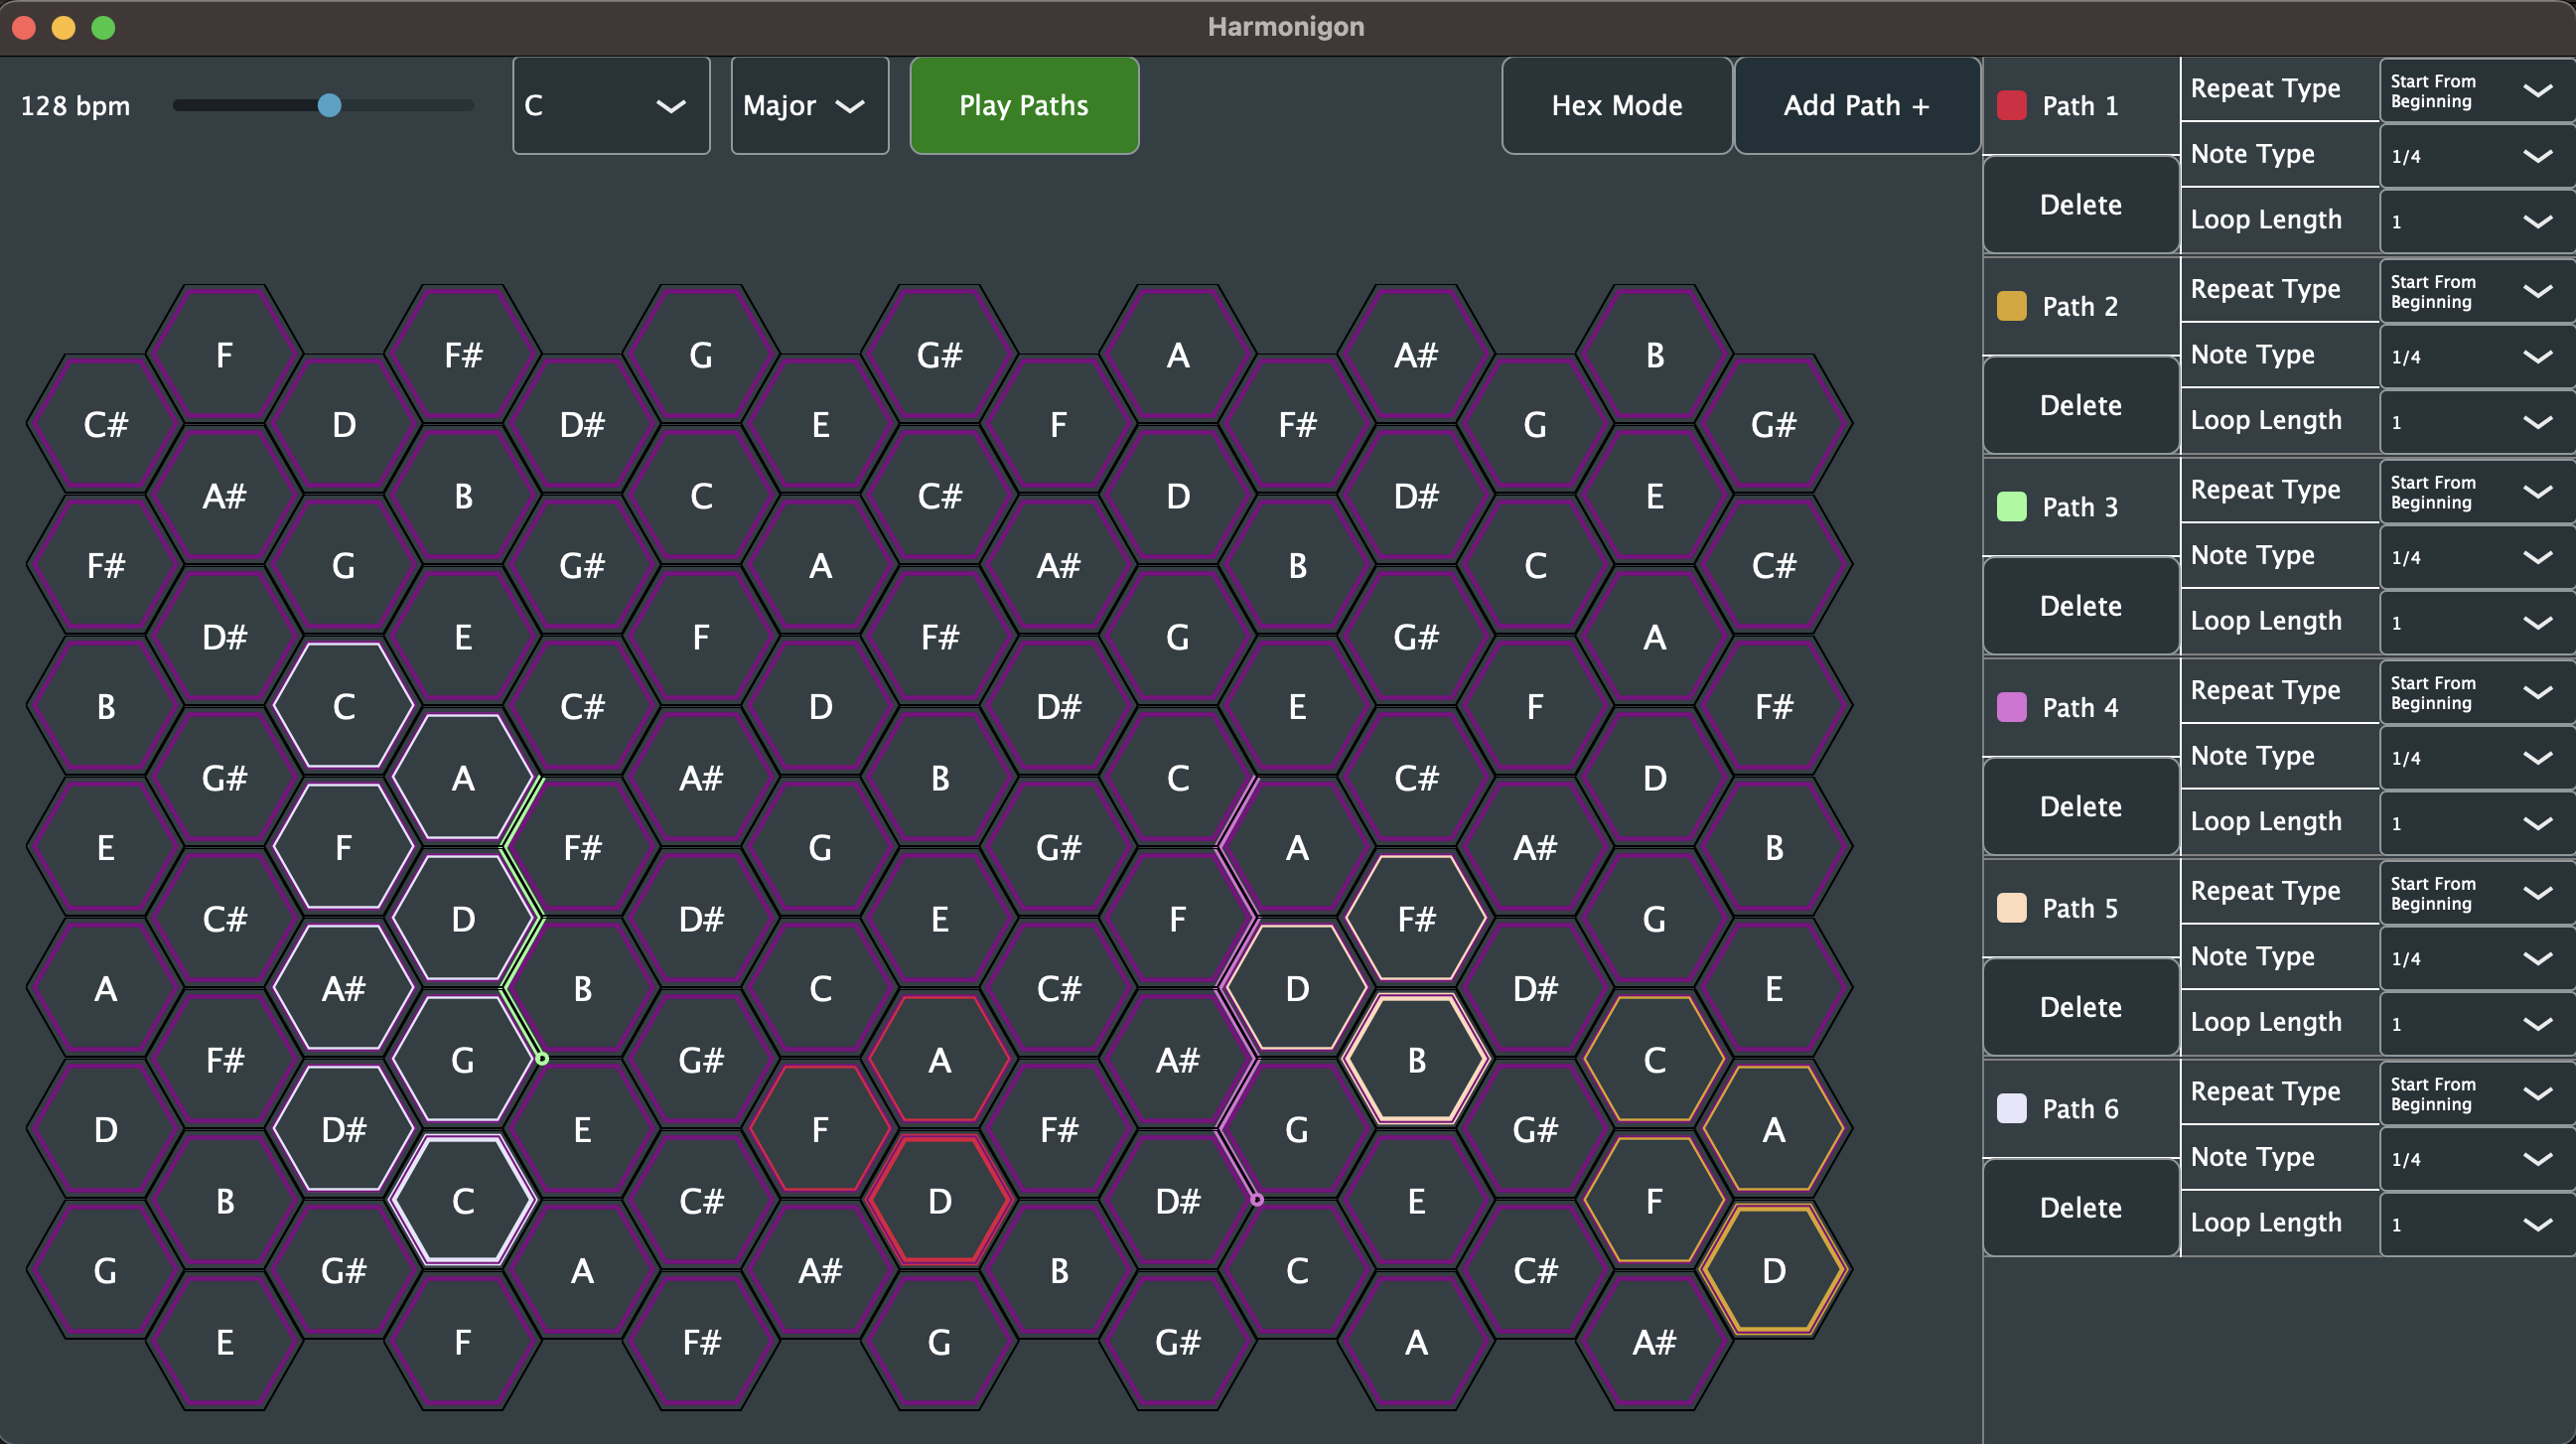The height and width of the screenshot is (1444, 2576).
Task: Toggle Play Paths playback
Action: click(1024, 105)
